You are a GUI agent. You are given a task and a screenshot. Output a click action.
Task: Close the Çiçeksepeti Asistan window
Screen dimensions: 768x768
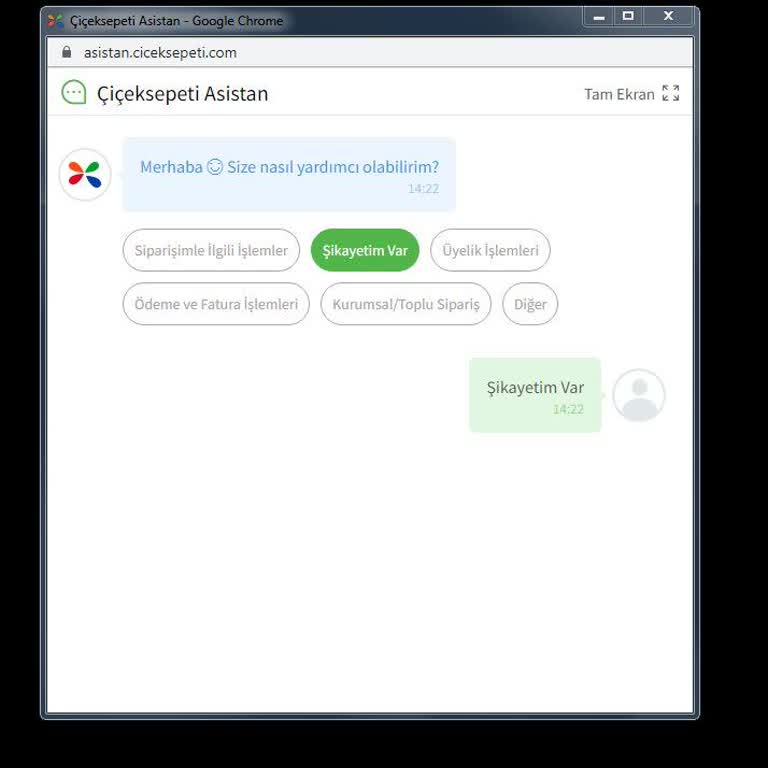(x=668, y=17)
